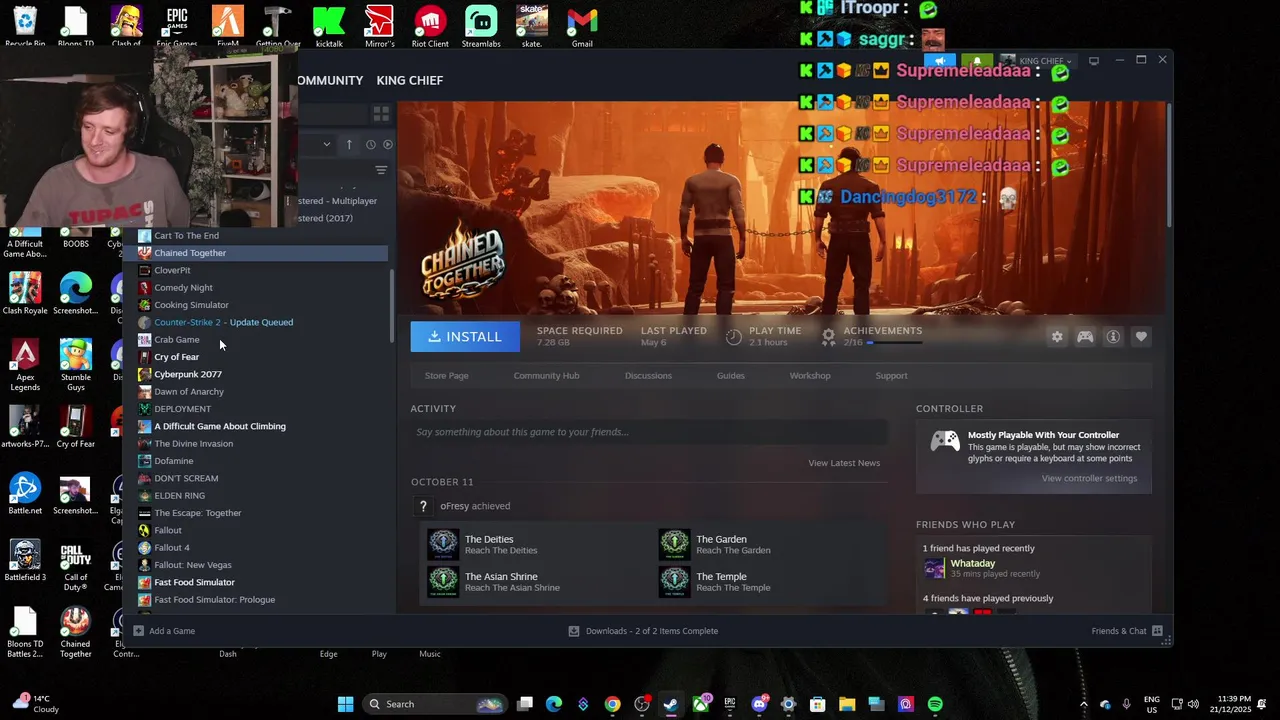
Task: Open KING CHIEF profile menu
Action: click(409, 80)
